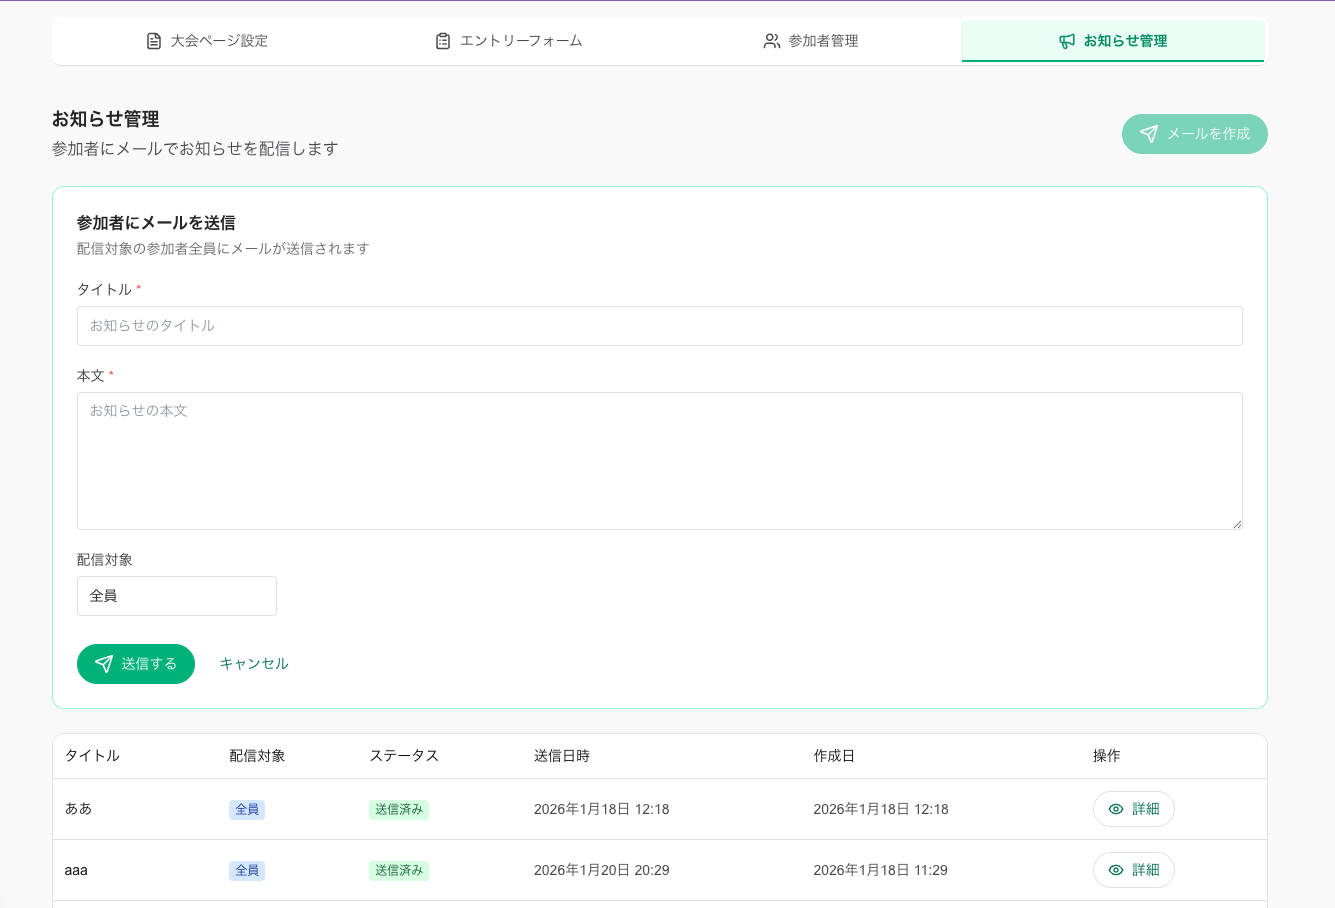This screenshot has width=1335, height=908.
Task: Open 詳細 for the ああ announcement
Action: [1134, 809]
